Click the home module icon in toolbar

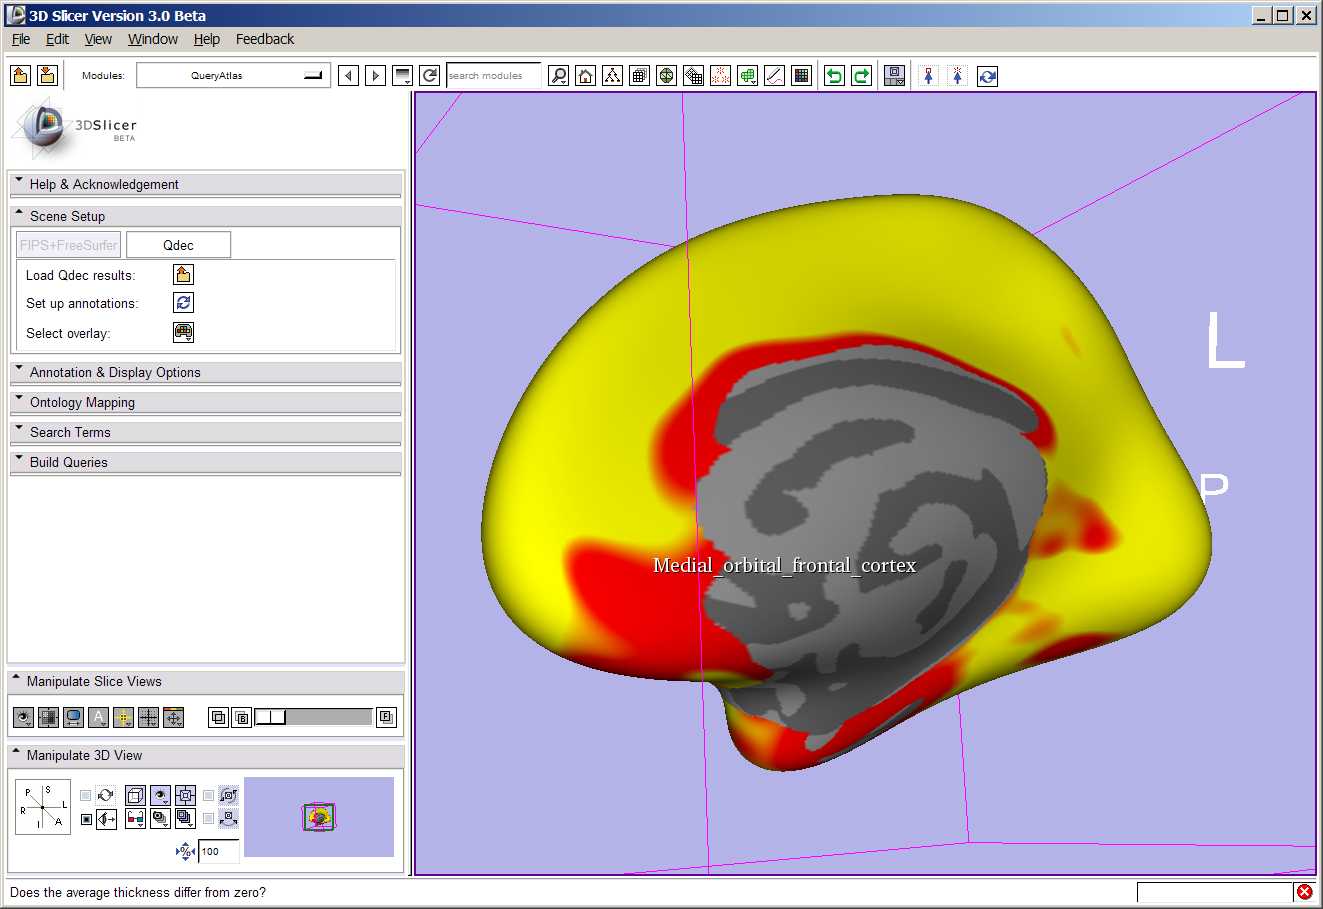[586, 76]
